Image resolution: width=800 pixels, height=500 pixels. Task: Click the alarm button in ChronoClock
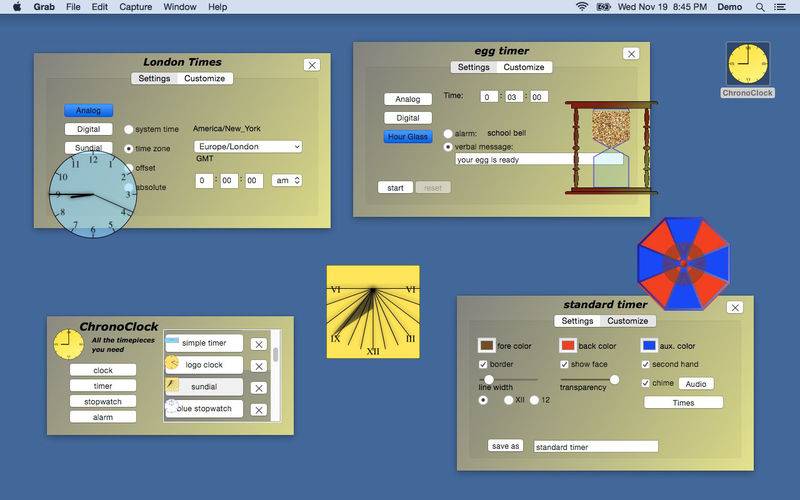pos(103,417)
